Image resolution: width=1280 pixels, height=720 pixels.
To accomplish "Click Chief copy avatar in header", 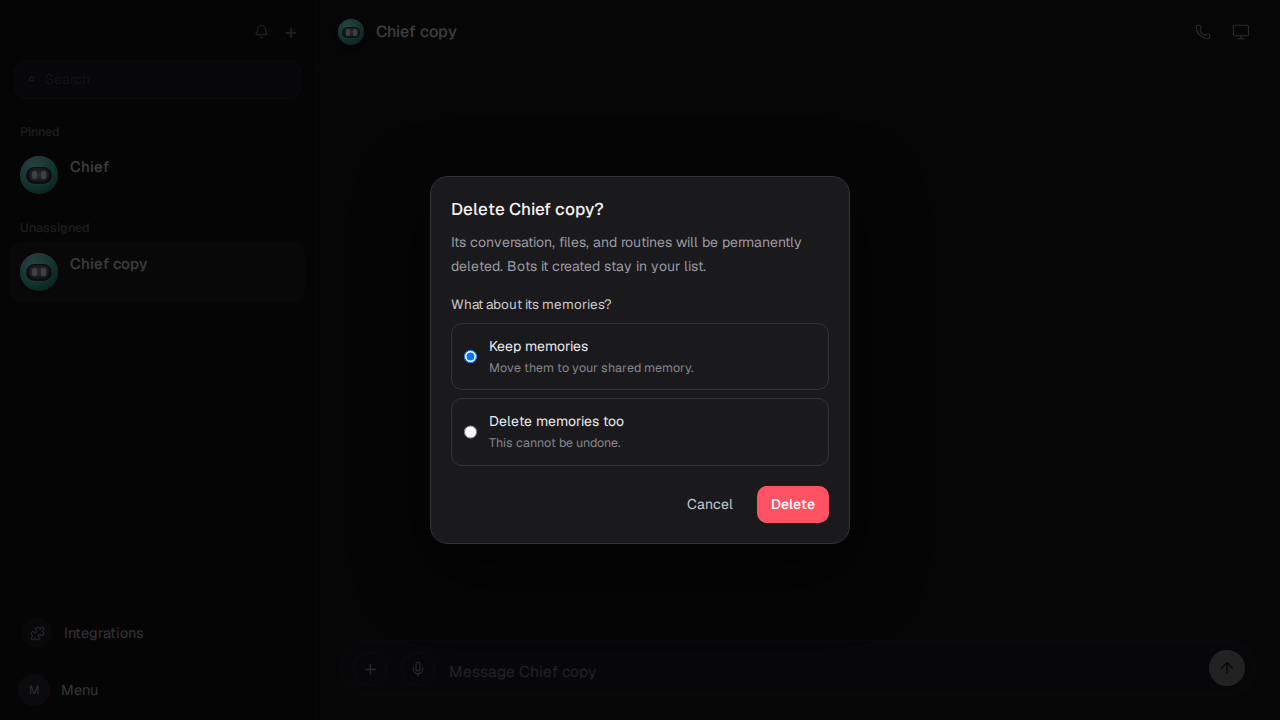I will click(x=351, y=32).
